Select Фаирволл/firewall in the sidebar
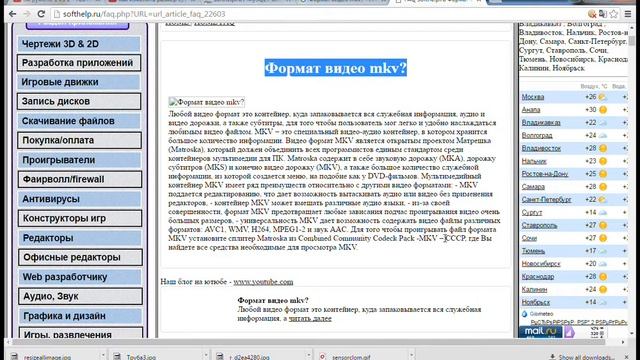The width and height of the screenshot is (640, 360). click(80, 179)
